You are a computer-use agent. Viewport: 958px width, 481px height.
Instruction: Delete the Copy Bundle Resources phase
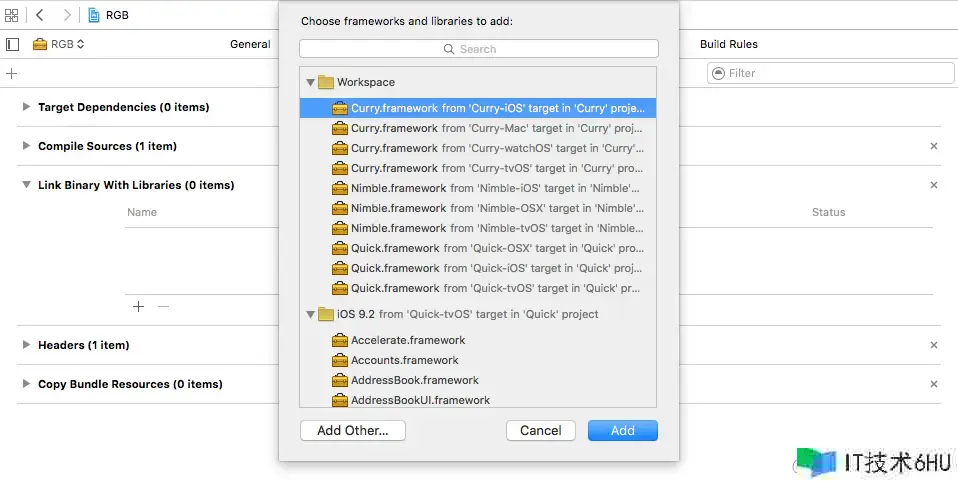934,384
